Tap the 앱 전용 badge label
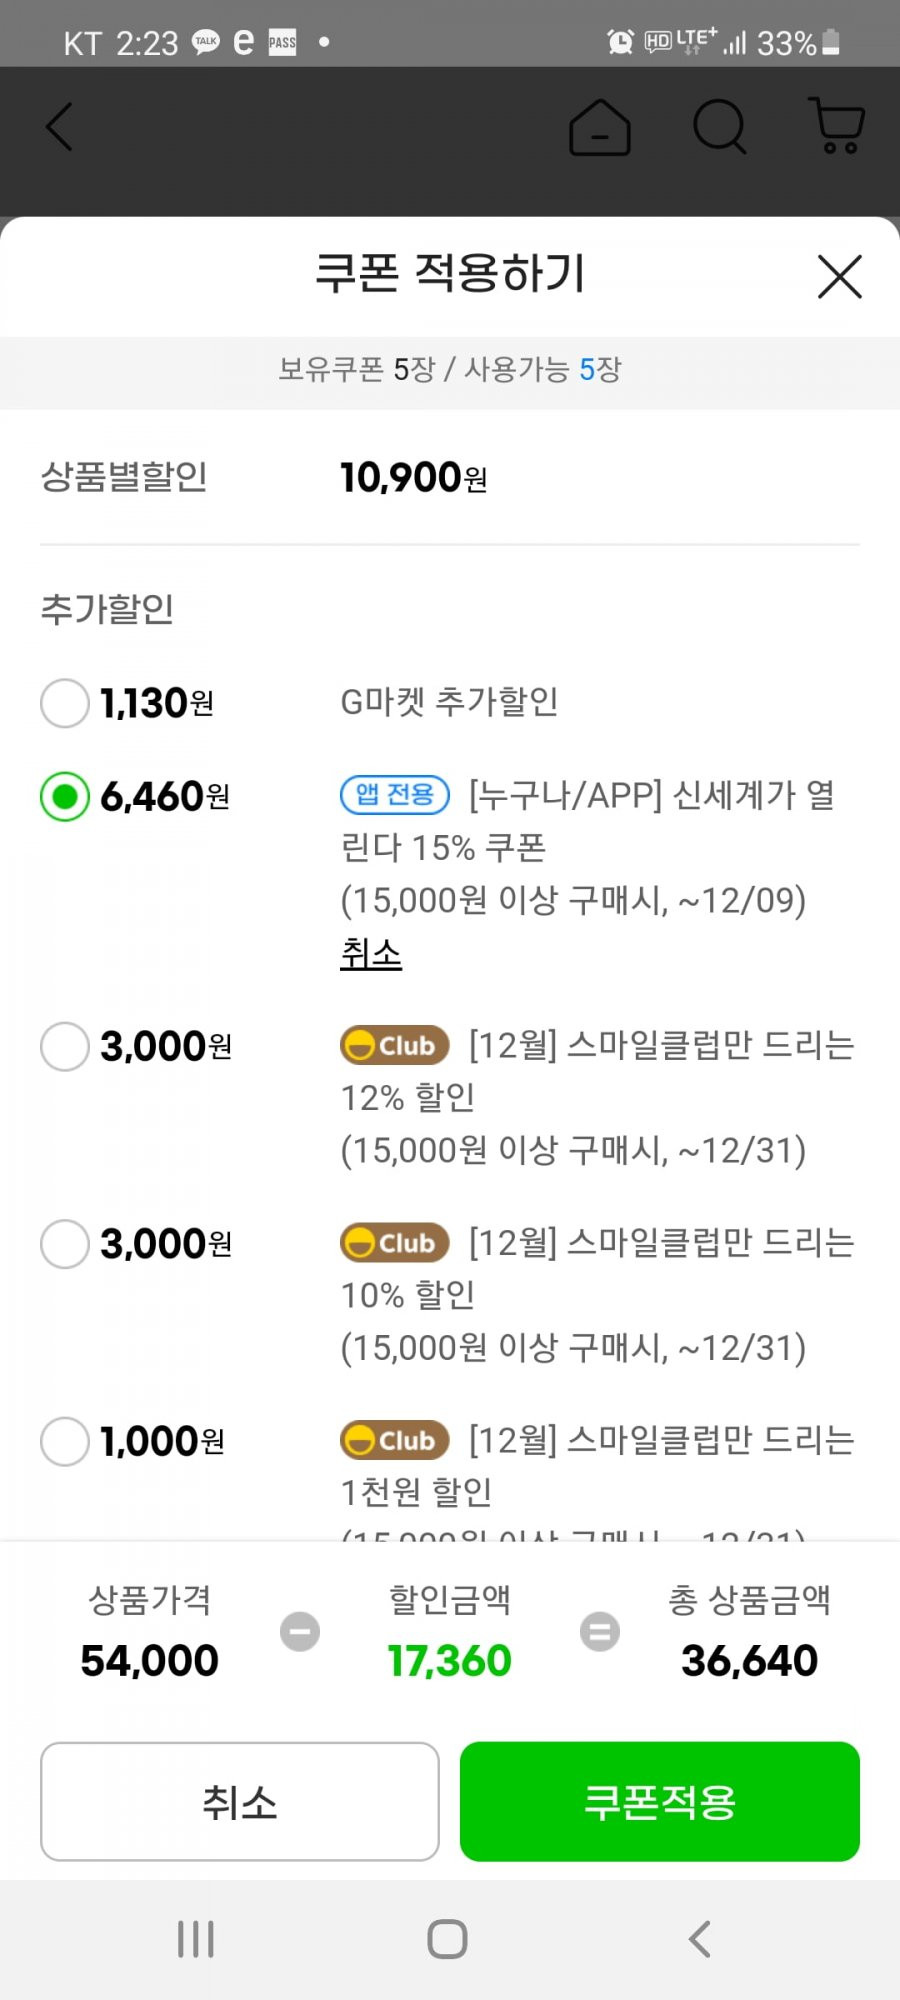900x2000 pixels. [x=395, y=795]
